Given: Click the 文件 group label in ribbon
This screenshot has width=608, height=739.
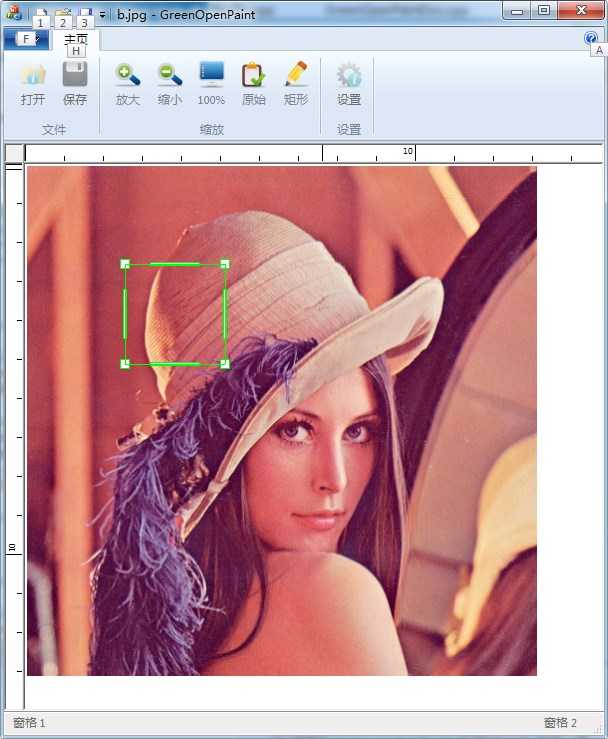Looking at the screenshot, I should (53, 129).
